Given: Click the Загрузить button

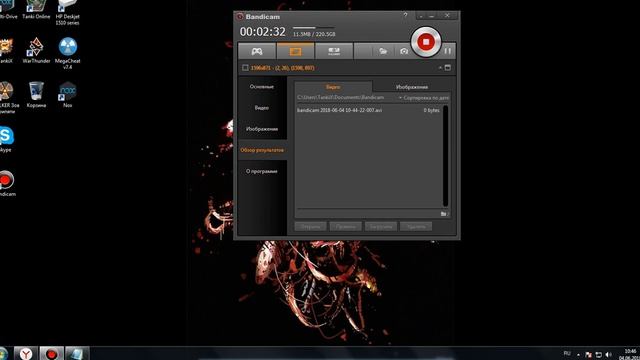Looking at the screenshot, I should (381, 227).
